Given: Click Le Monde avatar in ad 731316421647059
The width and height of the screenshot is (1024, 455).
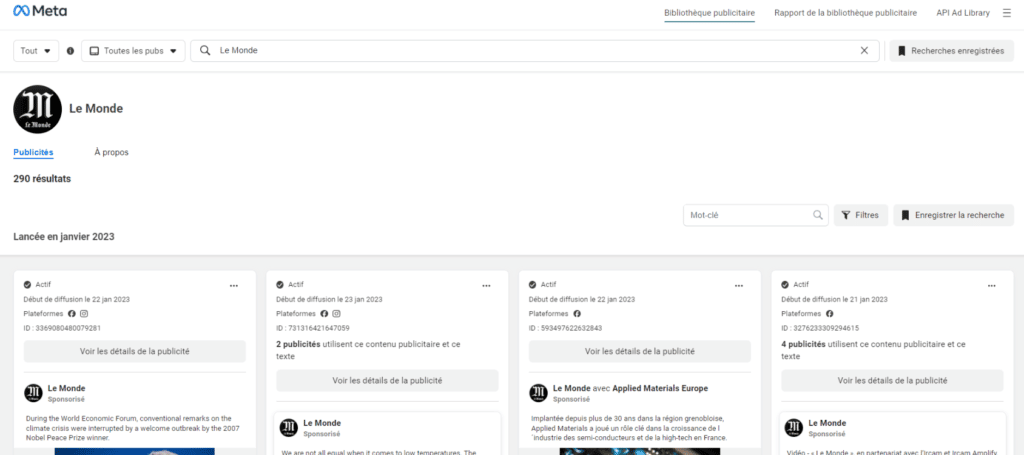Looking at the screenshot, I should (289, 428).
